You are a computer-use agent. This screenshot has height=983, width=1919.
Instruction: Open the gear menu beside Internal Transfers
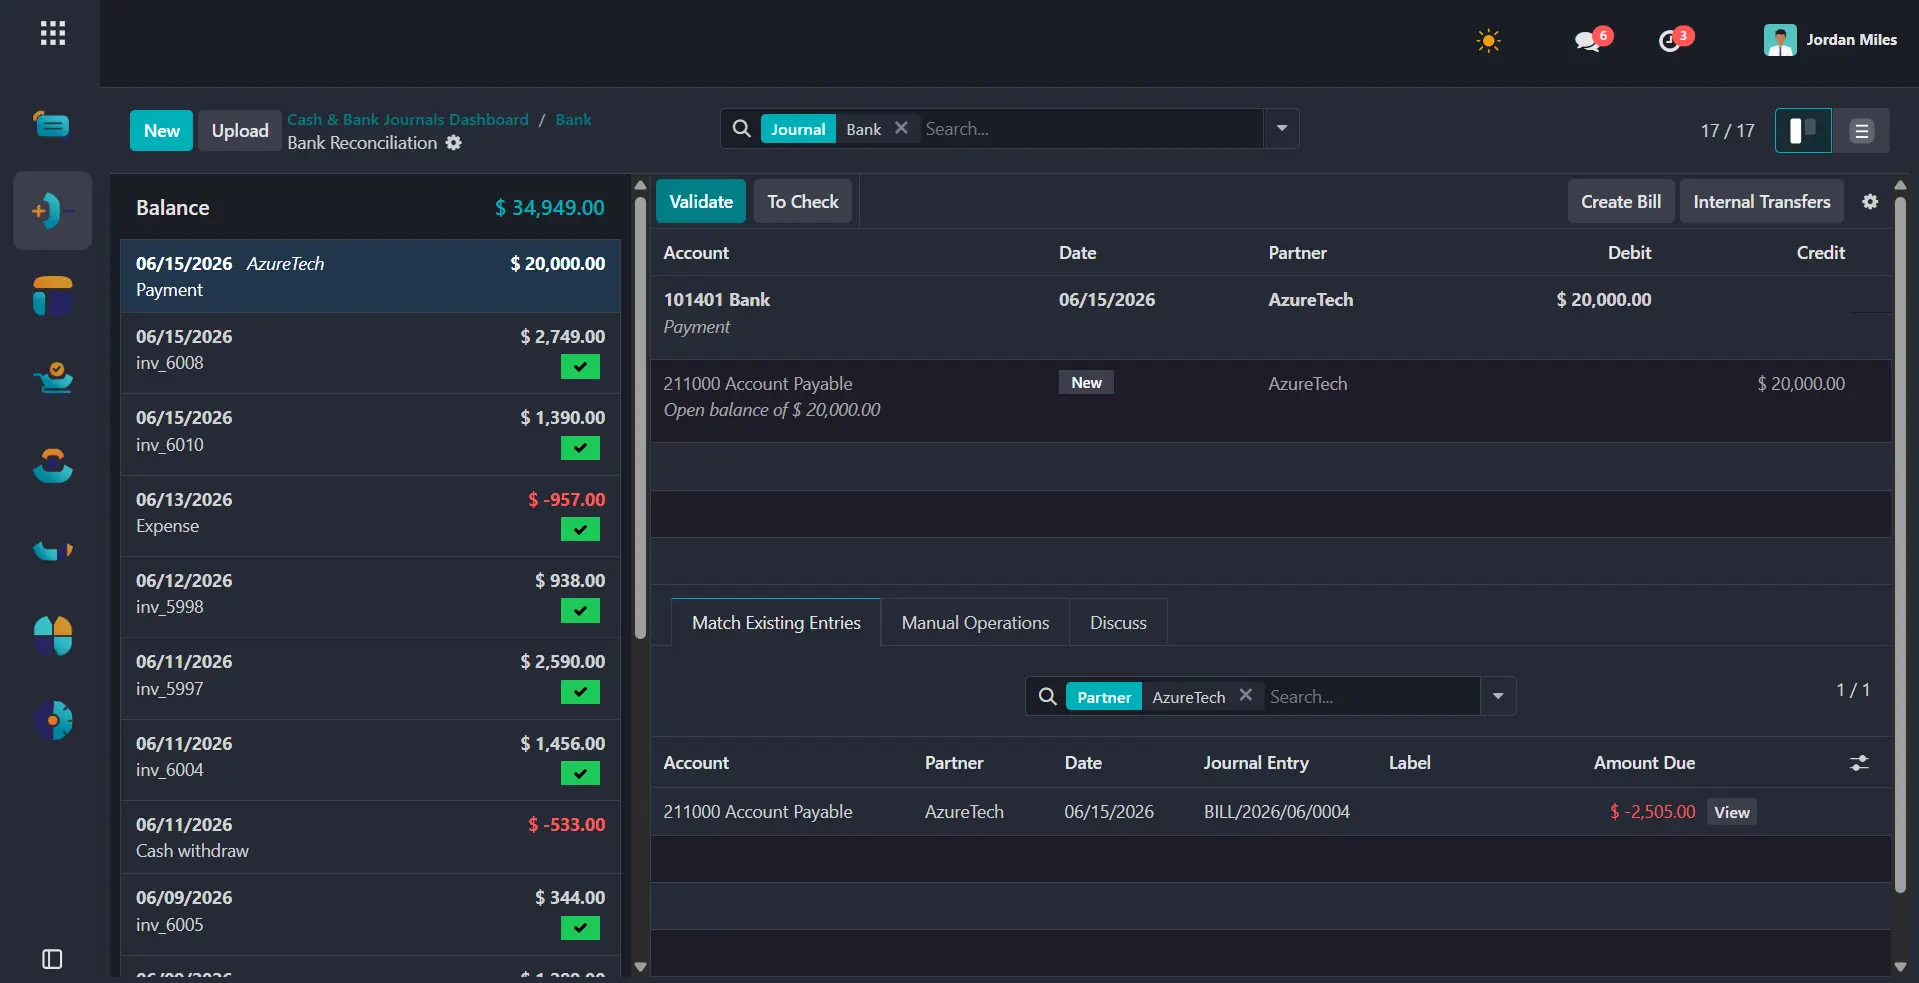click(x=1870, y=202)
